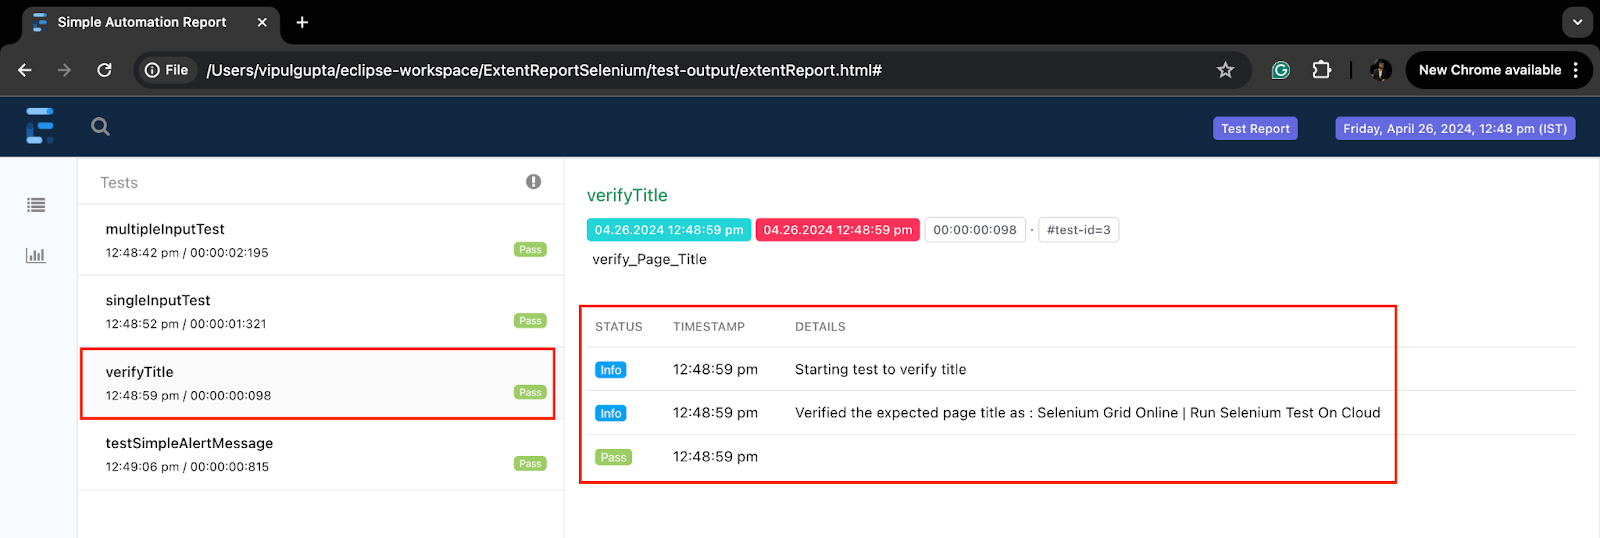
Task: Click the Info badge for Verified title row
Action: click(611, 413)
